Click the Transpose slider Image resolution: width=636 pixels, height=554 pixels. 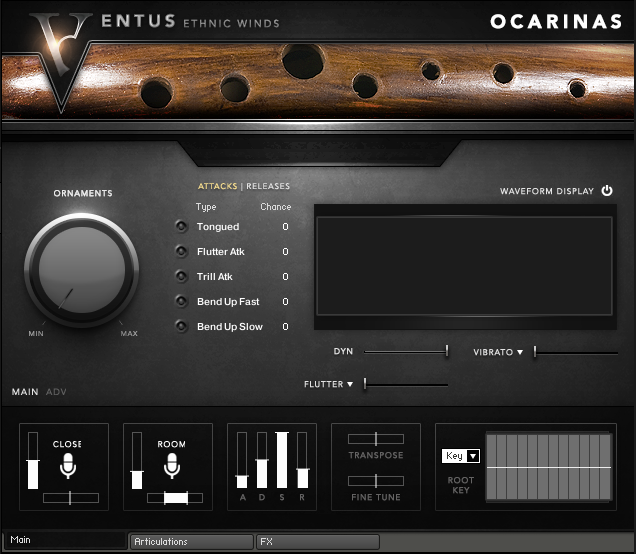click(x=376, y=439)
